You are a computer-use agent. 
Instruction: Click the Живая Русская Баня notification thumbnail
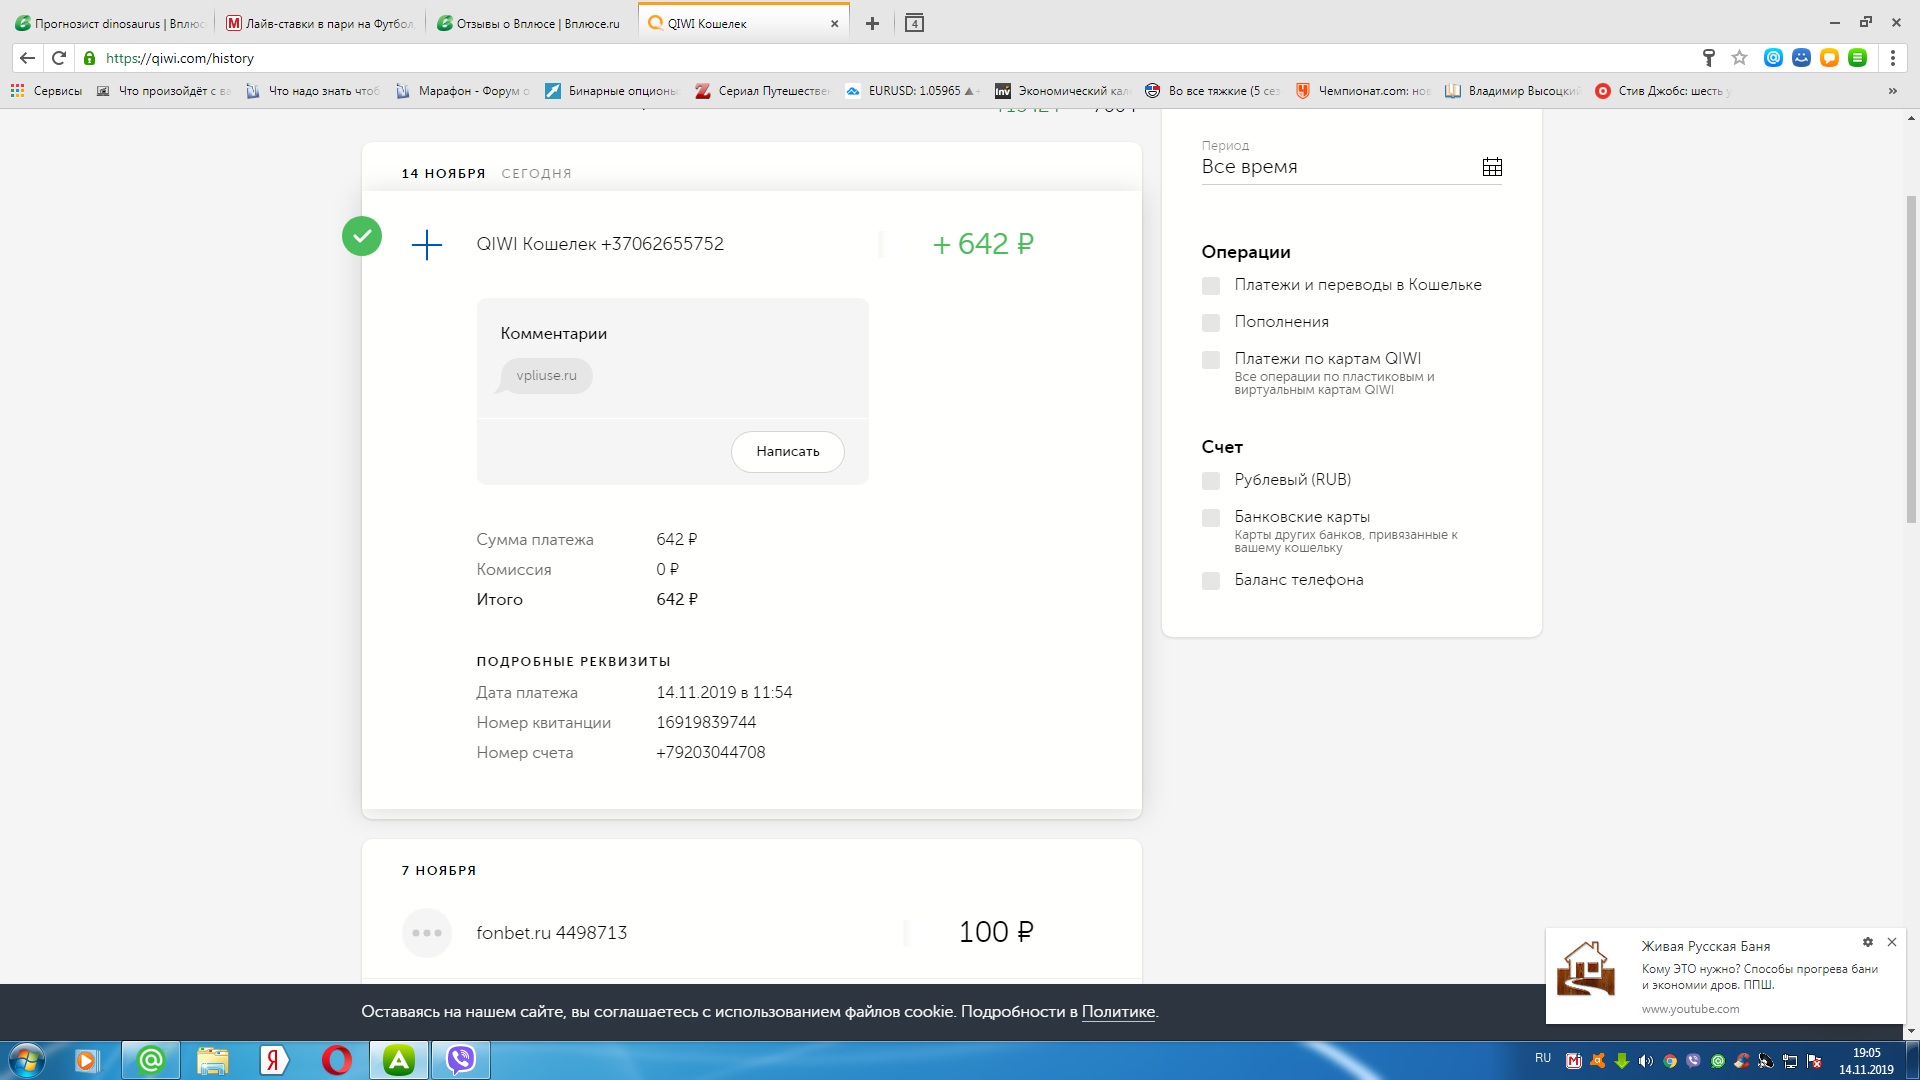1587,968
